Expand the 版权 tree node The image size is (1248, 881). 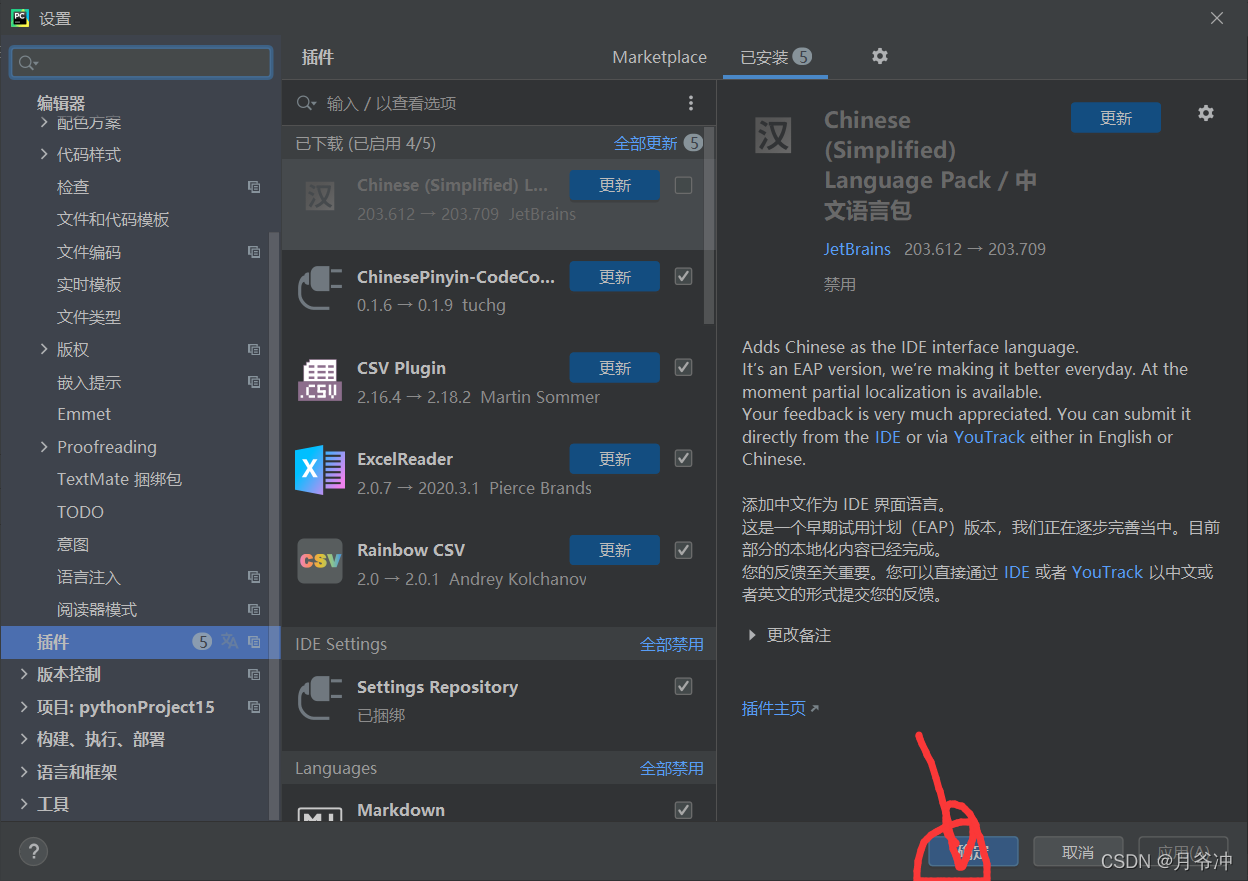tap(44, 349)
